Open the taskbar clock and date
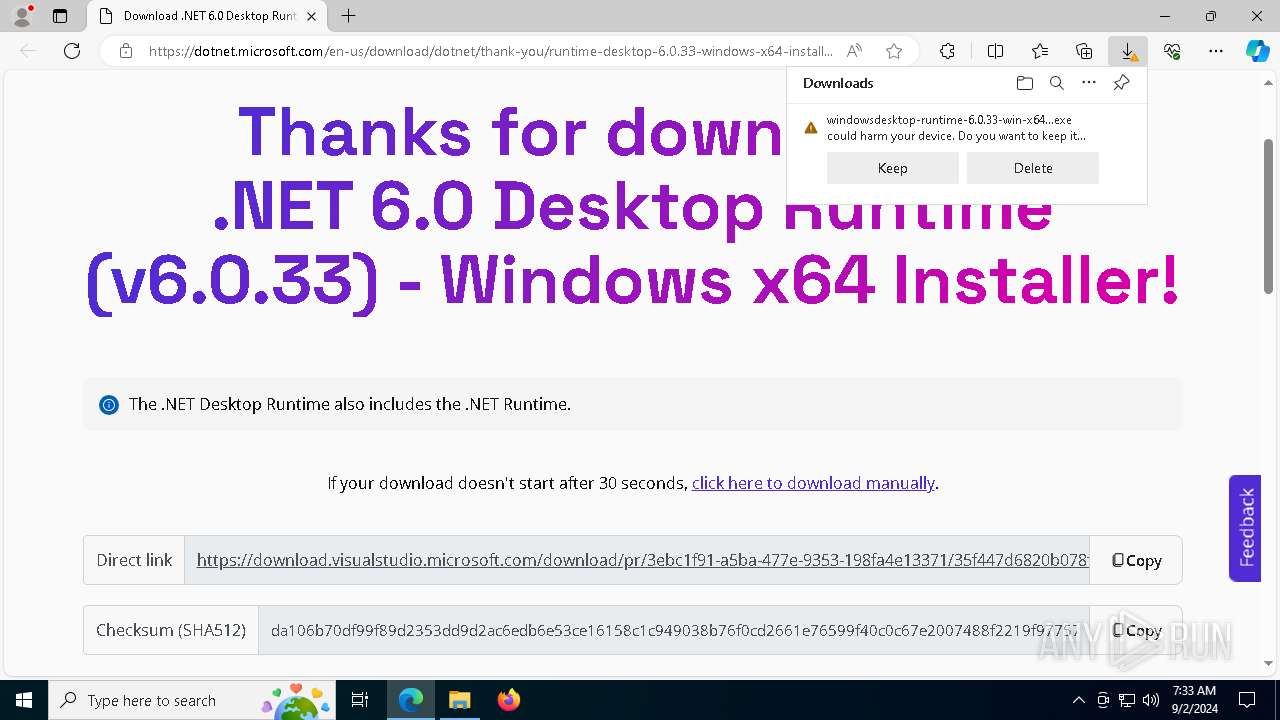The height and width of the screenshot is (720, 1280). [1194, 700]
